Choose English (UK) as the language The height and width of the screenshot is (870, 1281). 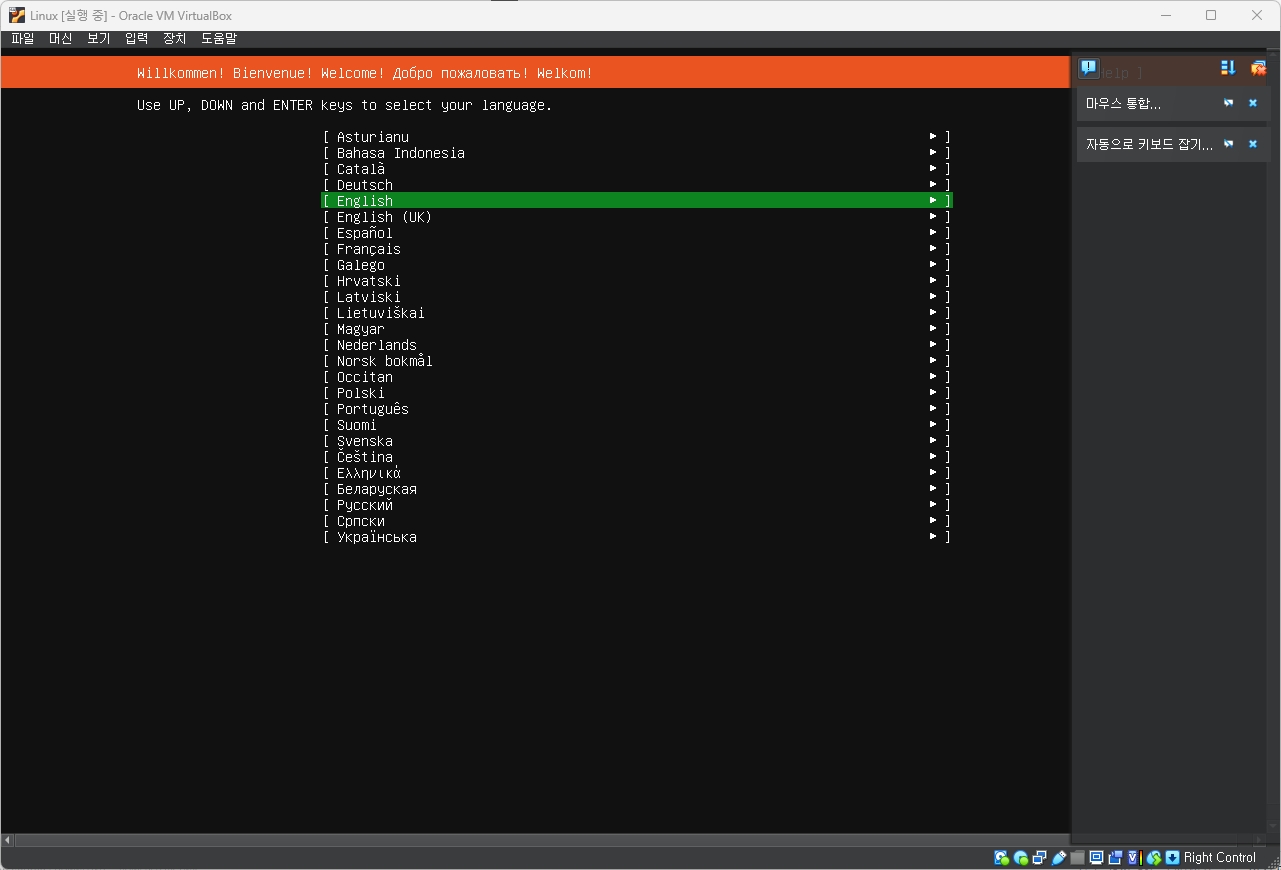[384, 217]
